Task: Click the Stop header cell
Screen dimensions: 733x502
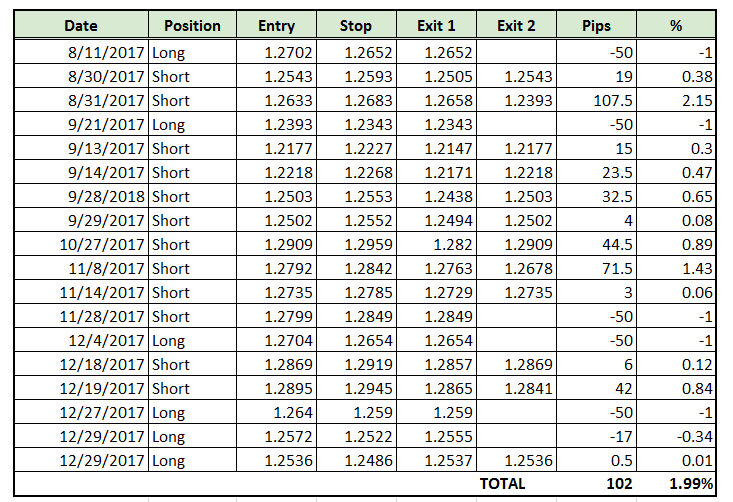Action: tap(356, 25)
